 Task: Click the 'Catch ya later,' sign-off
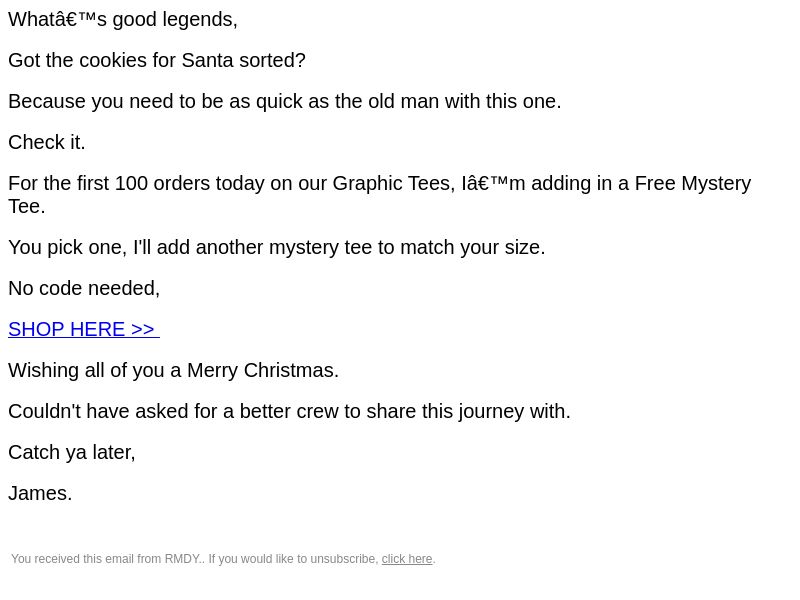pyautogui.click(x=72, y=452)
